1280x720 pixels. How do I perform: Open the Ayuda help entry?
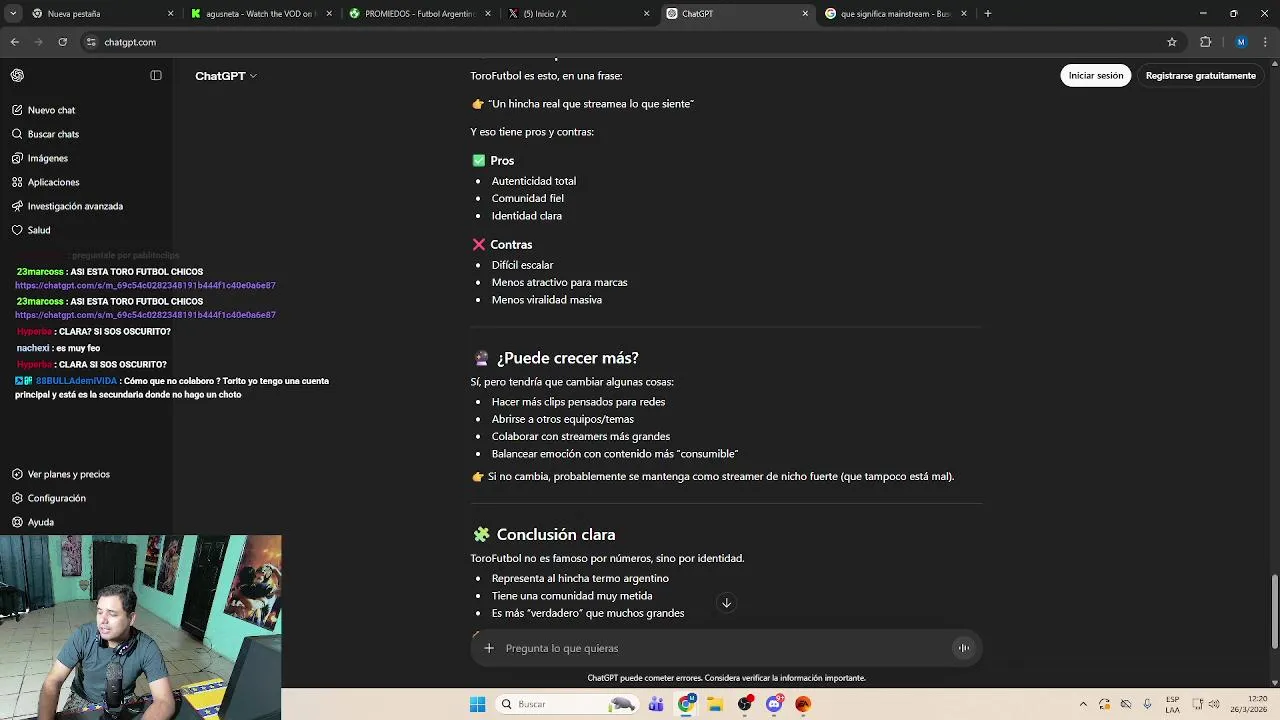click(40, 522)
